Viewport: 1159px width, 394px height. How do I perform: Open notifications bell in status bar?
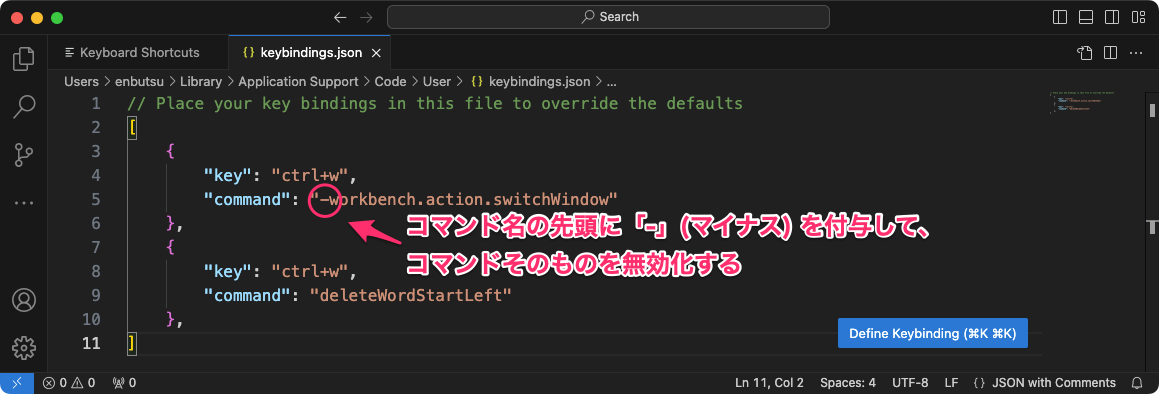[x=1137, y=383]
